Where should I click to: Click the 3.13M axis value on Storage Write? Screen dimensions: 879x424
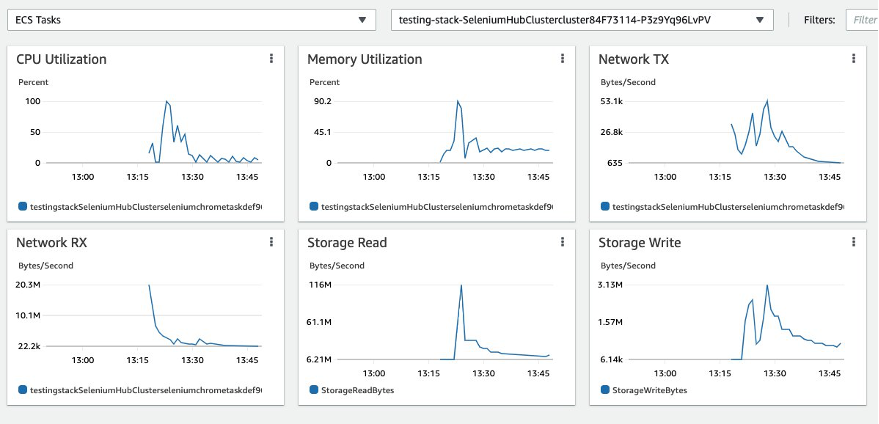click(x=612, y=285)
